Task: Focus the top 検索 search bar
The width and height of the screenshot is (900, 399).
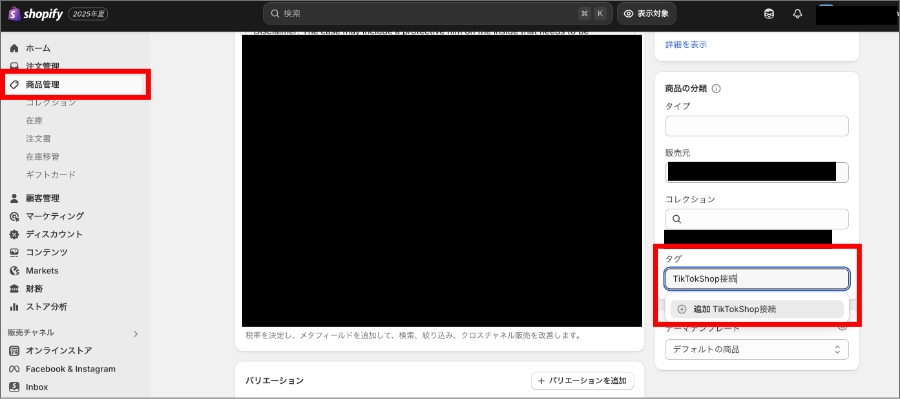Action: [x=437, y=14]
